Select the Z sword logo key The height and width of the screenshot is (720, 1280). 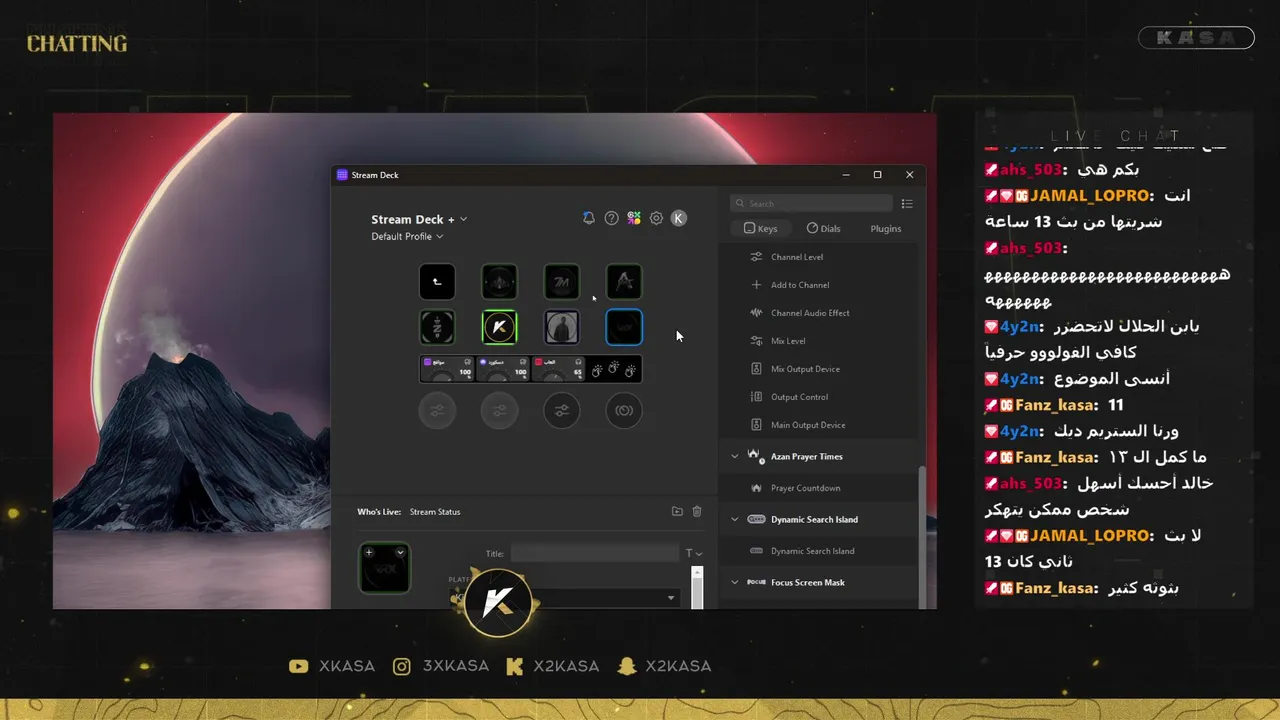[437, 327]
